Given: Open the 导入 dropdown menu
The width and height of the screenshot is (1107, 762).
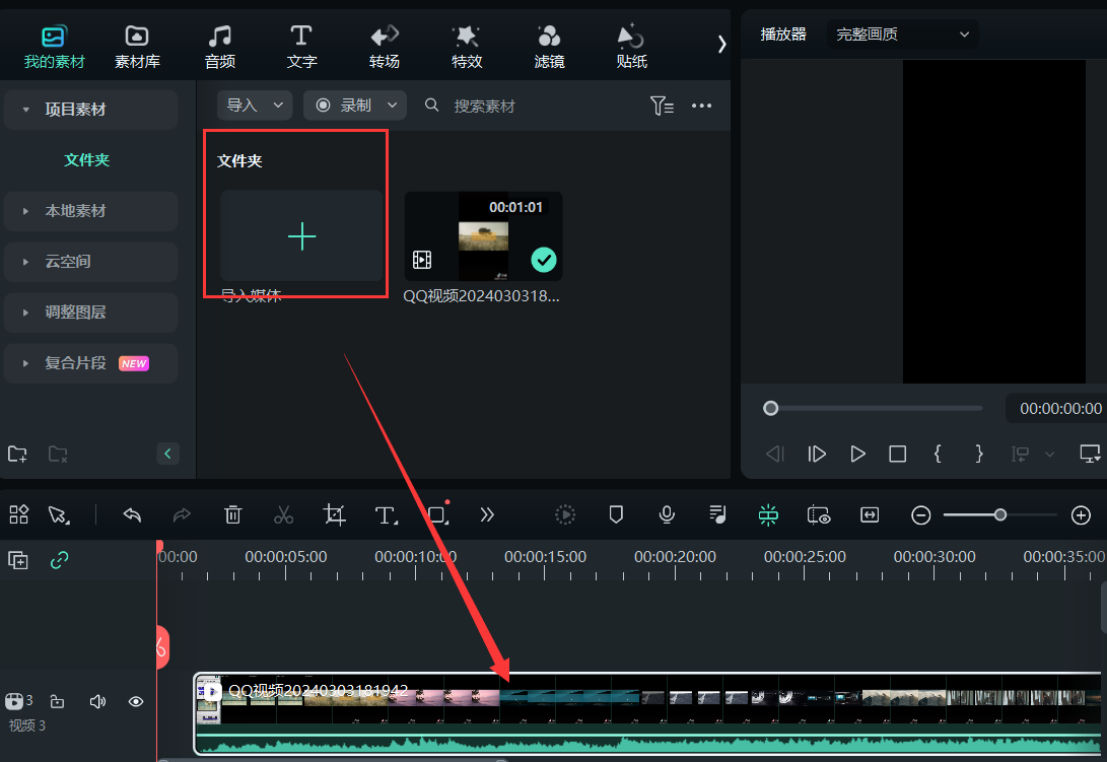Looking at the screenshot, I should (x=255, y=105).
